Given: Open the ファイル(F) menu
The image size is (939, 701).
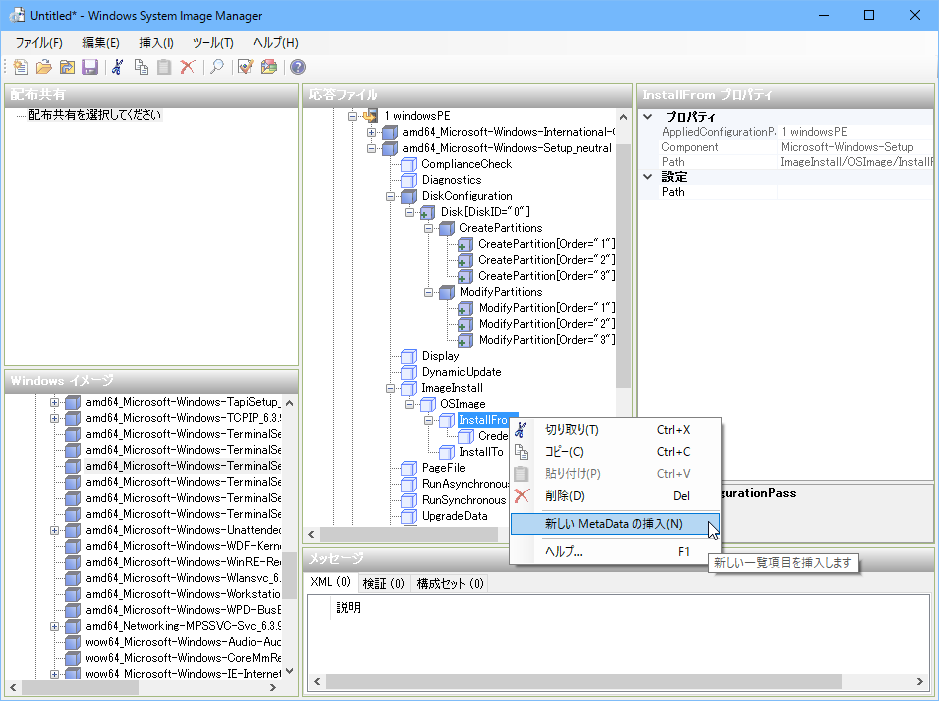Looking at the screenshot, I should point(39,43).
